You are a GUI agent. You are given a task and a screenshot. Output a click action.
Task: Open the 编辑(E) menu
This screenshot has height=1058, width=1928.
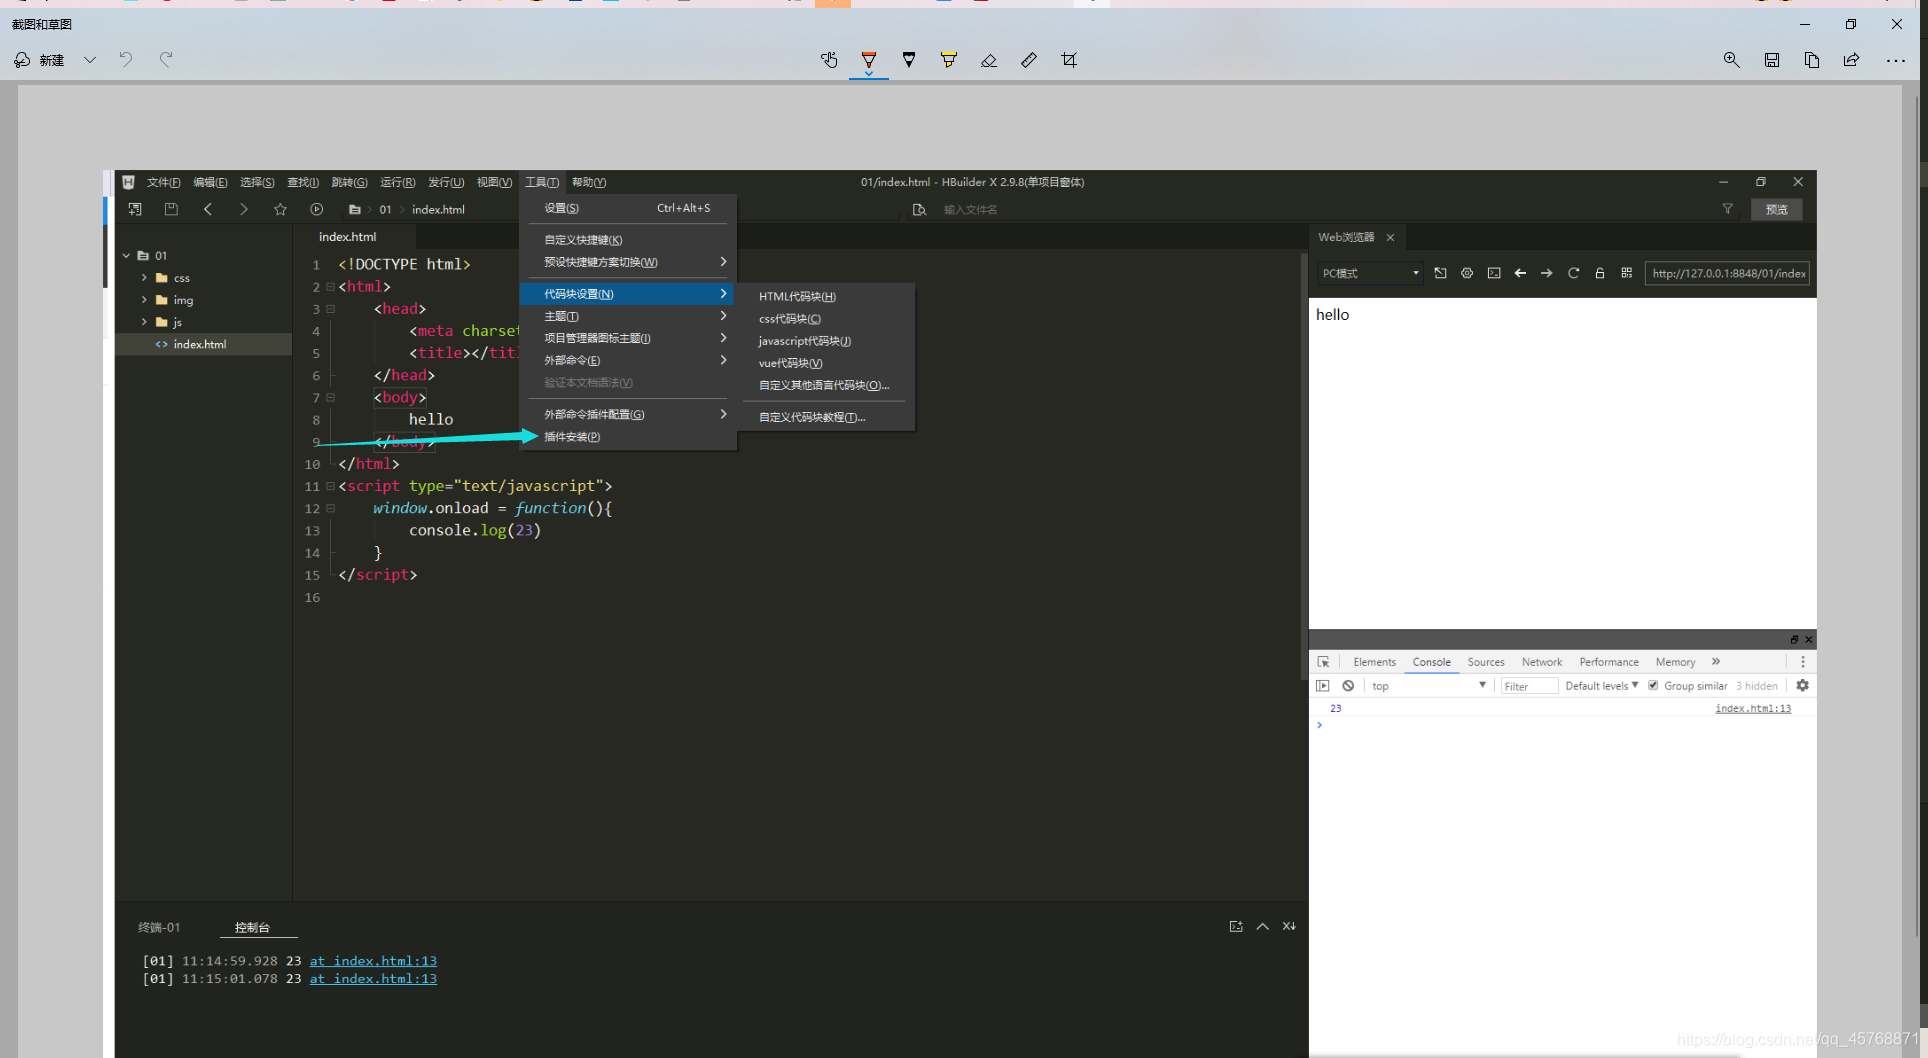coord(210,182)
